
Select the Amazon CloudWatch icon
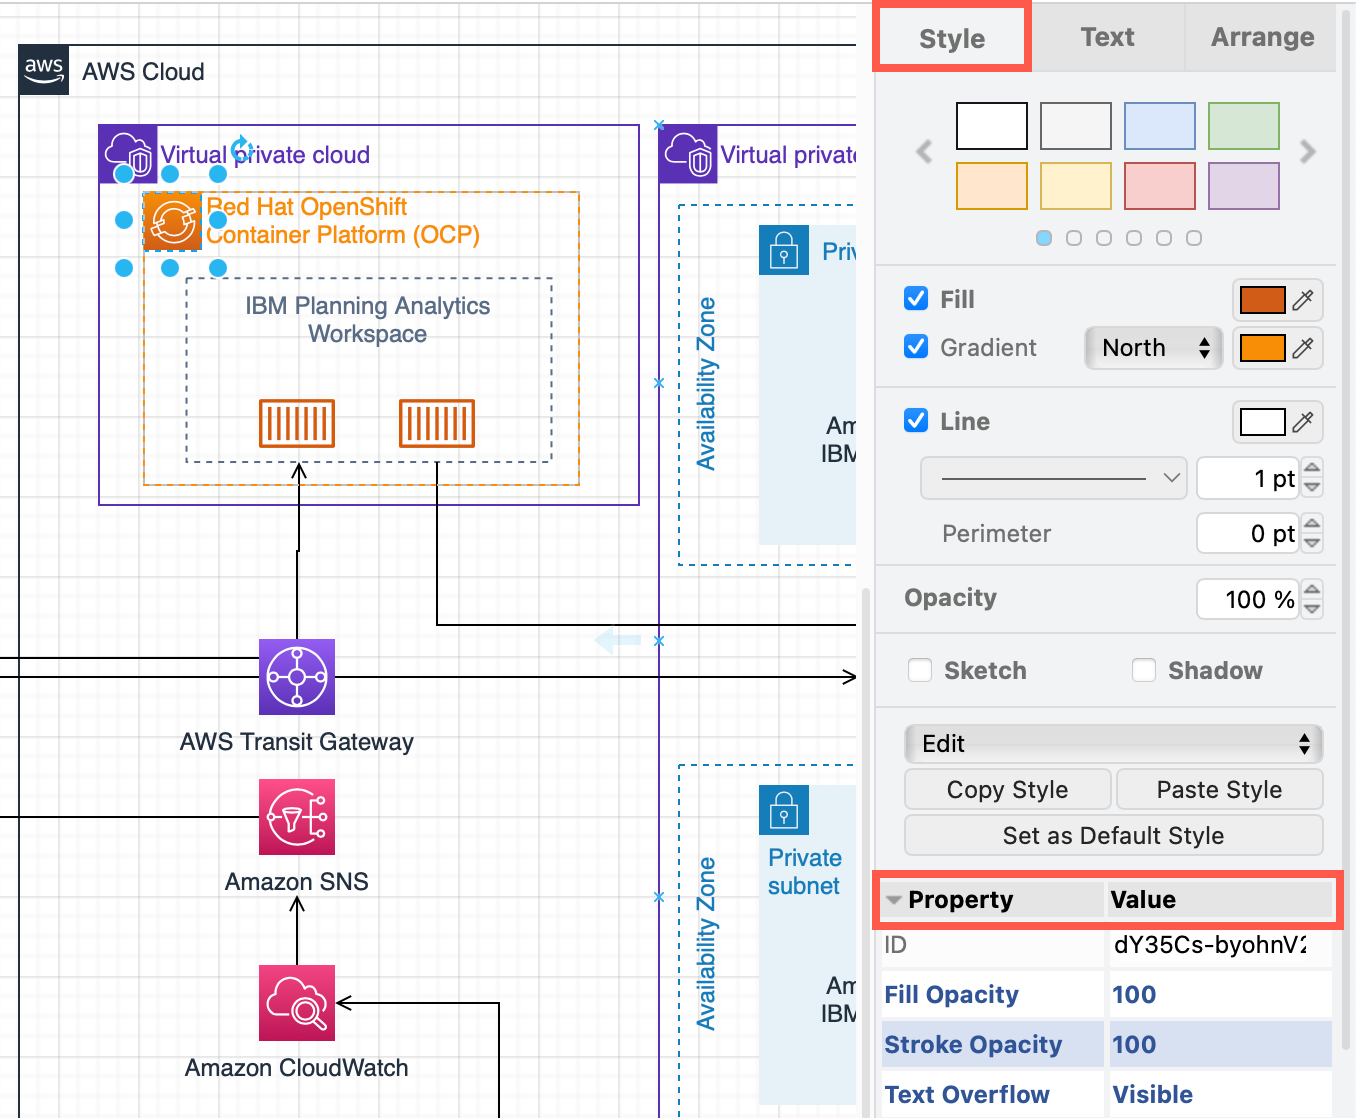(296, 1003)
